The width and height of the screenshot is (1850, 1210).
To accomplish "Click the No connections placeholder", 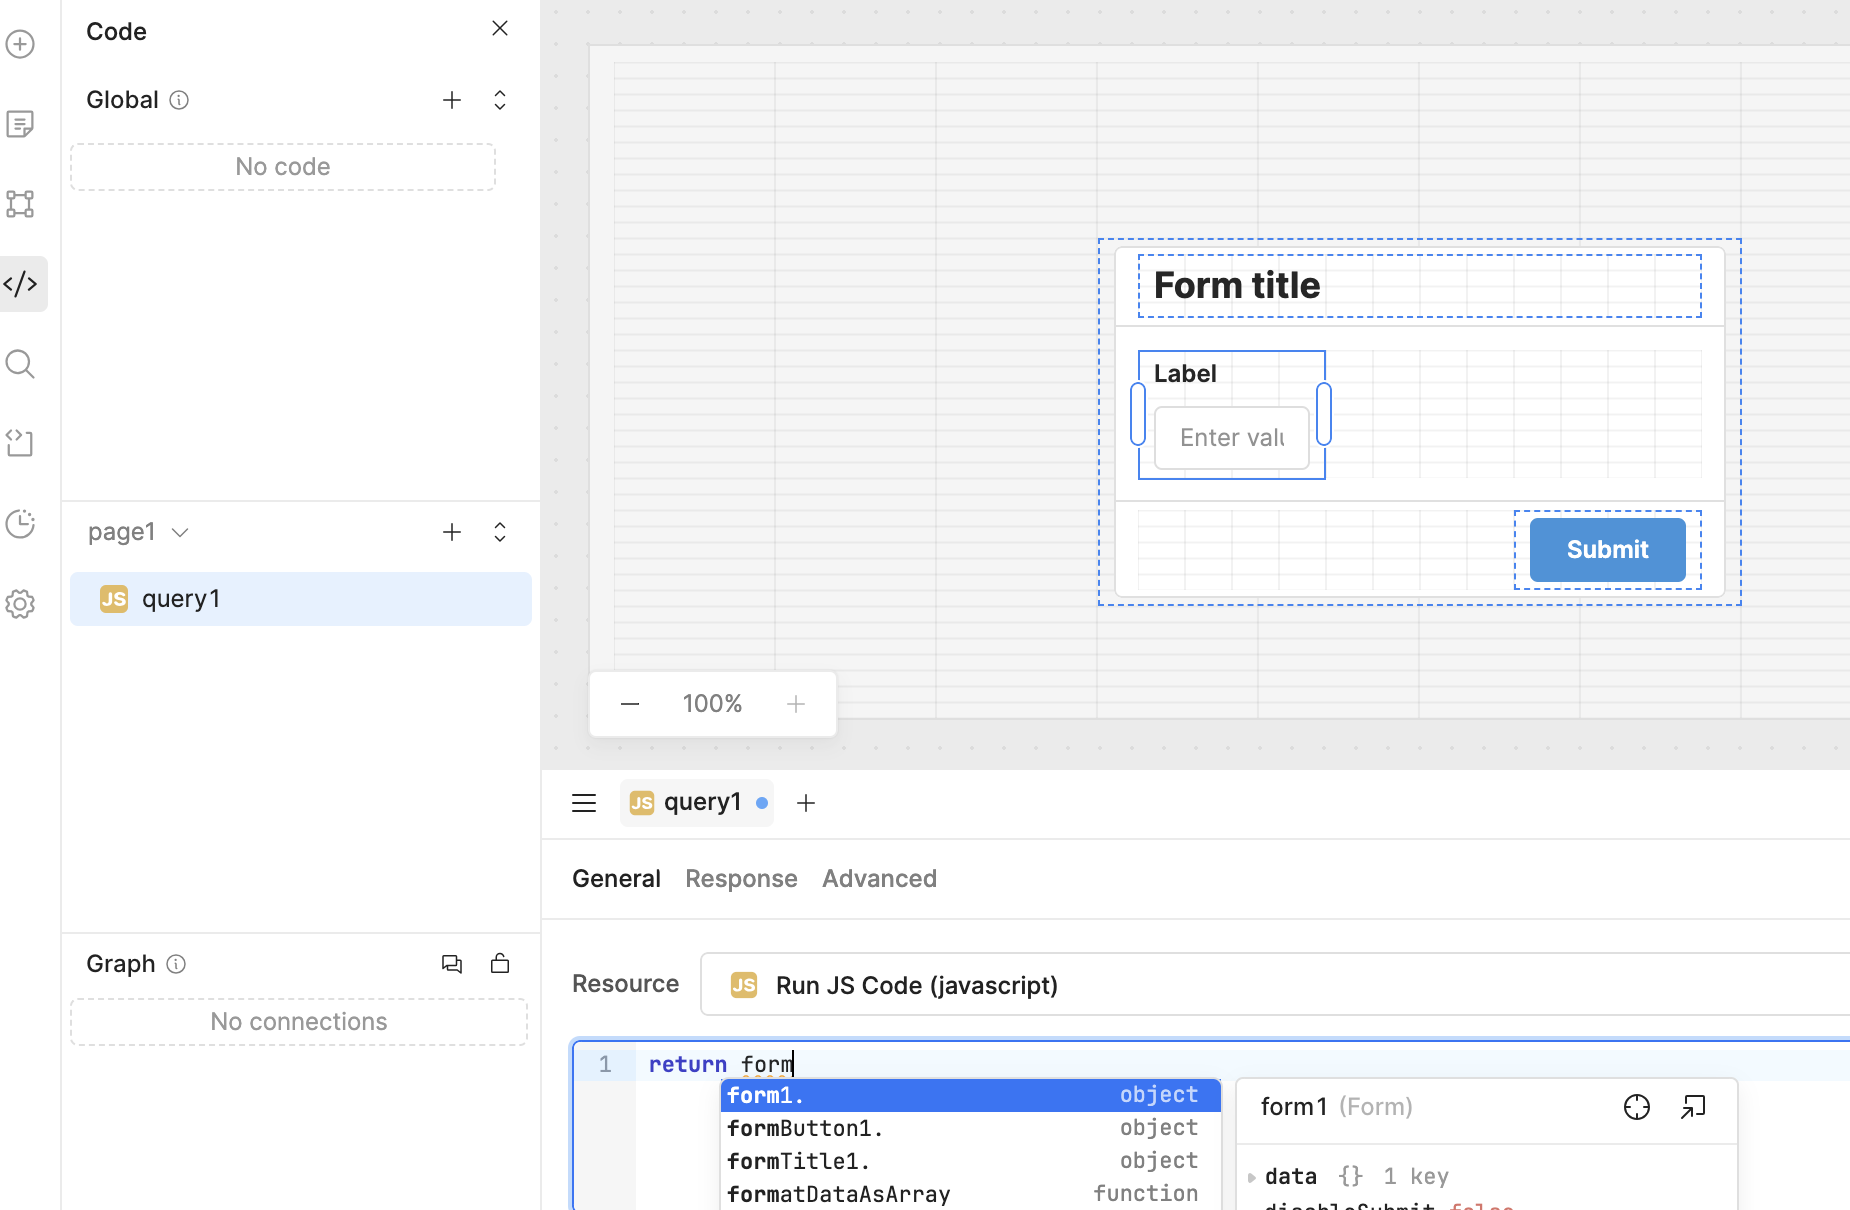I will click(299, 1022).
